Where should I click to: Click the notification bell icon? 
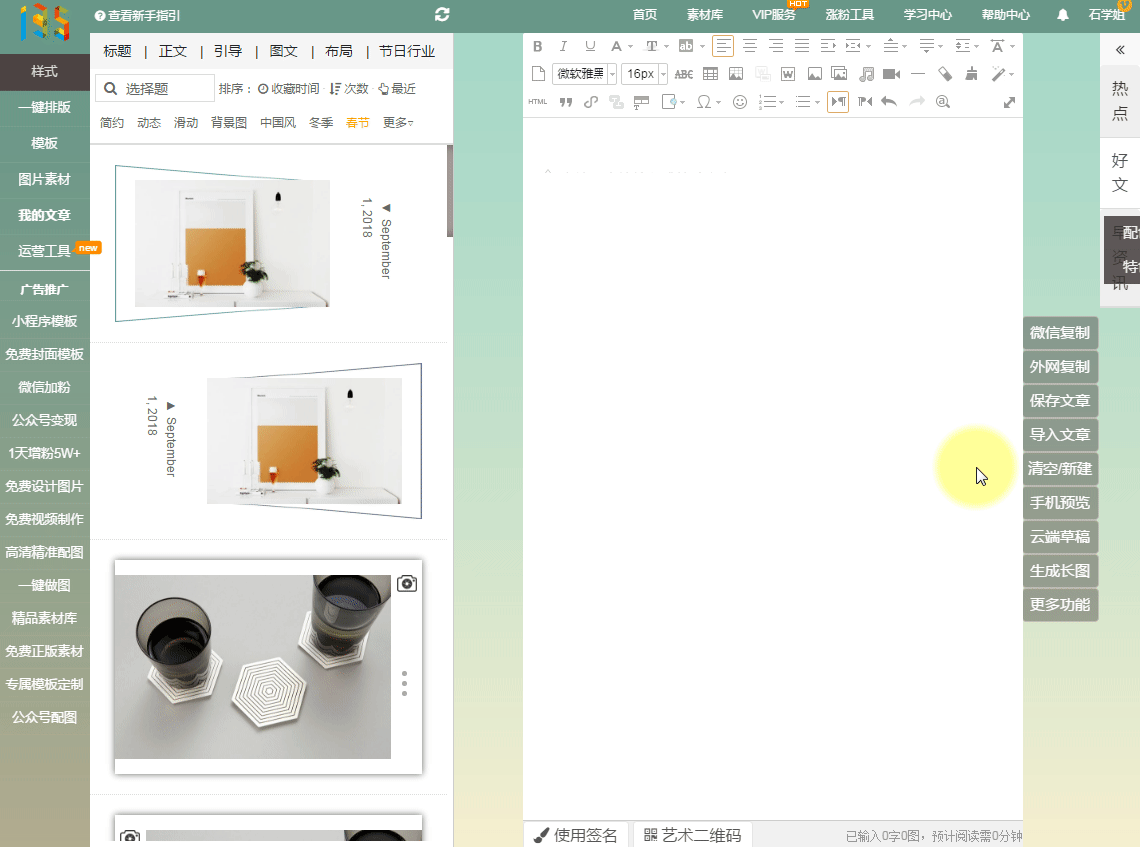click(x=1063, y=15)
